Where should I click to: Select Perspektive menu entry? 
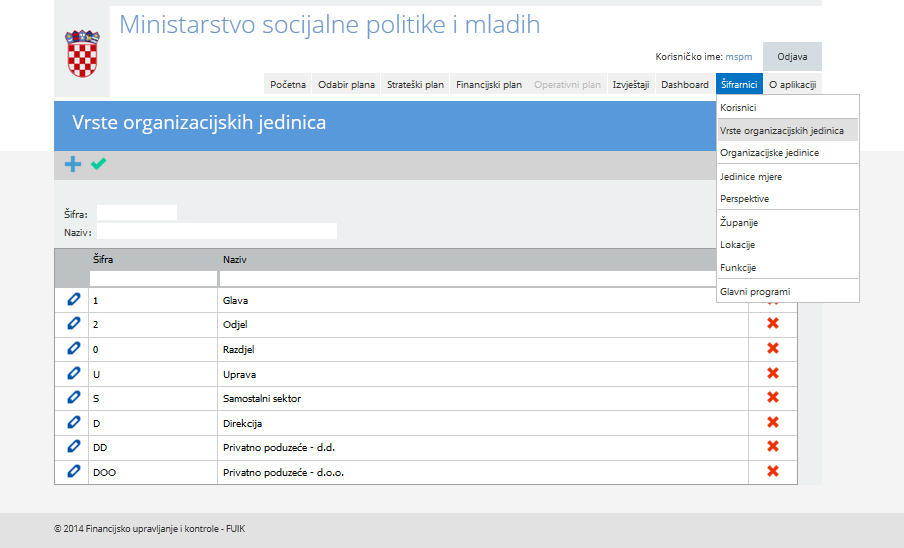788,199
